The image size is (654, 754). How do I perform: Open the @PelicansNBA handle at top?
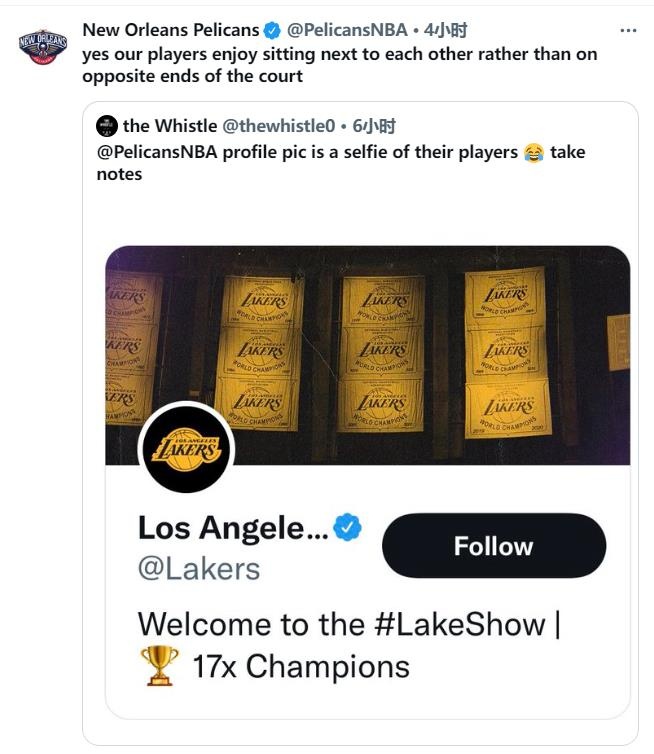point(347,30)
